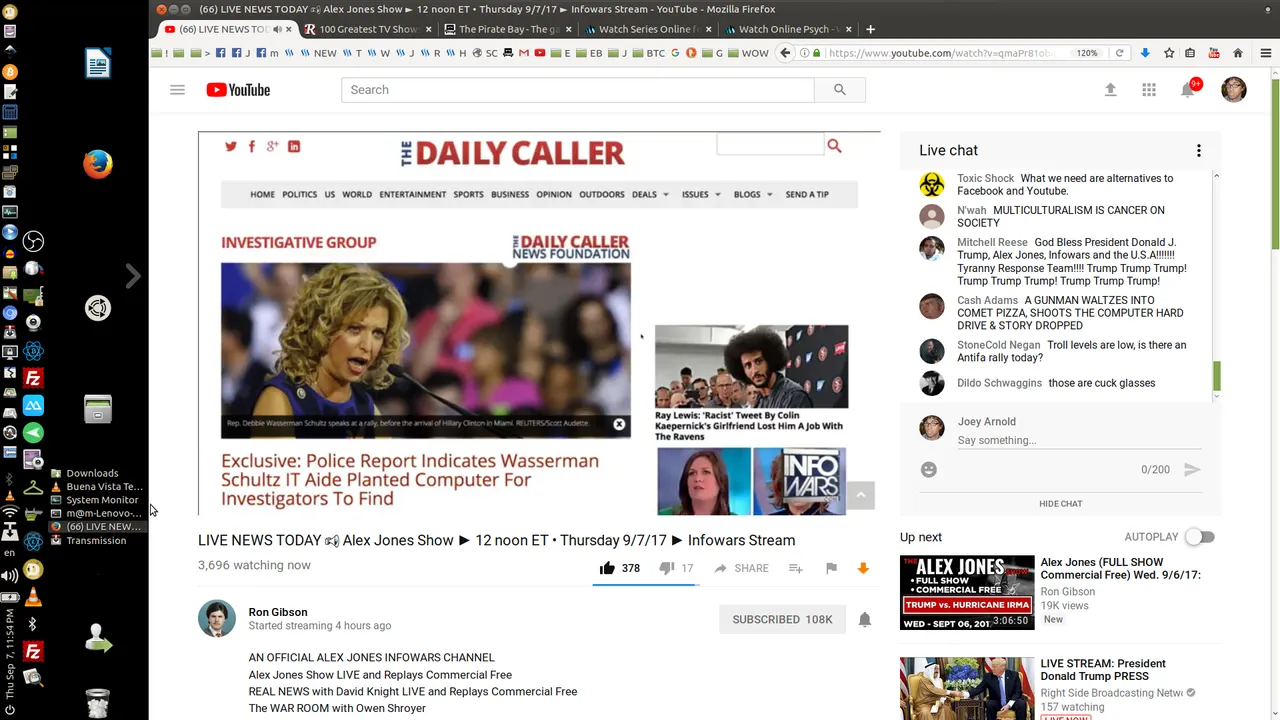Viewport: 1280px width, 720px height.
Task: Go to the YouTube home logo
Action: [x=238, y=90]
